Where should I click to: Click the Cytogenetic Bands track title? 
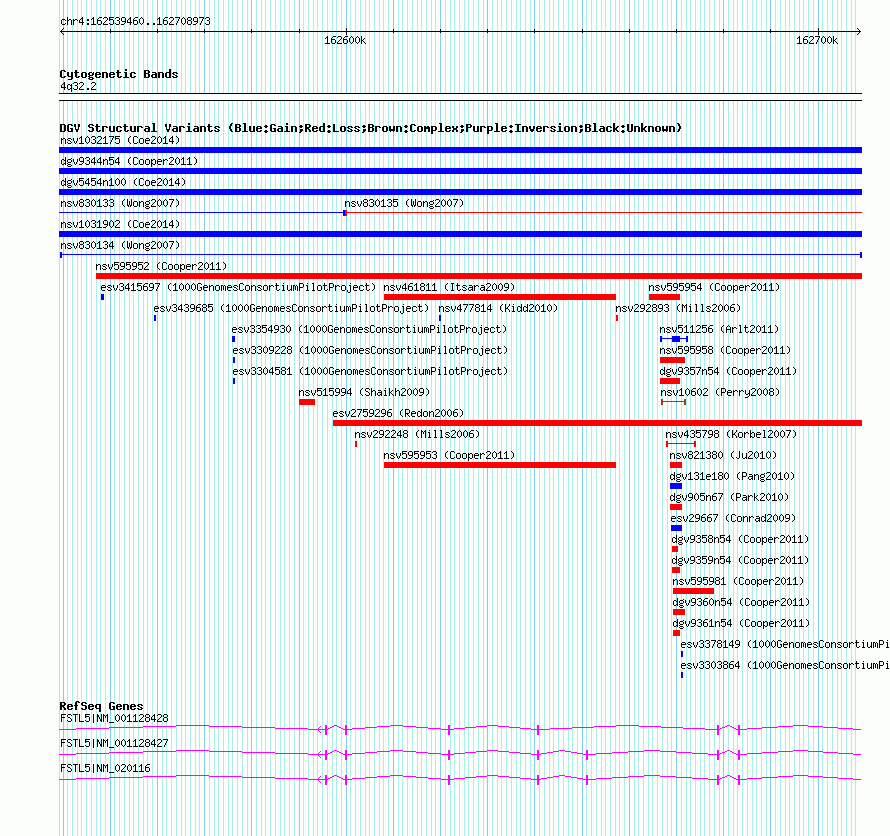(119, 74)
